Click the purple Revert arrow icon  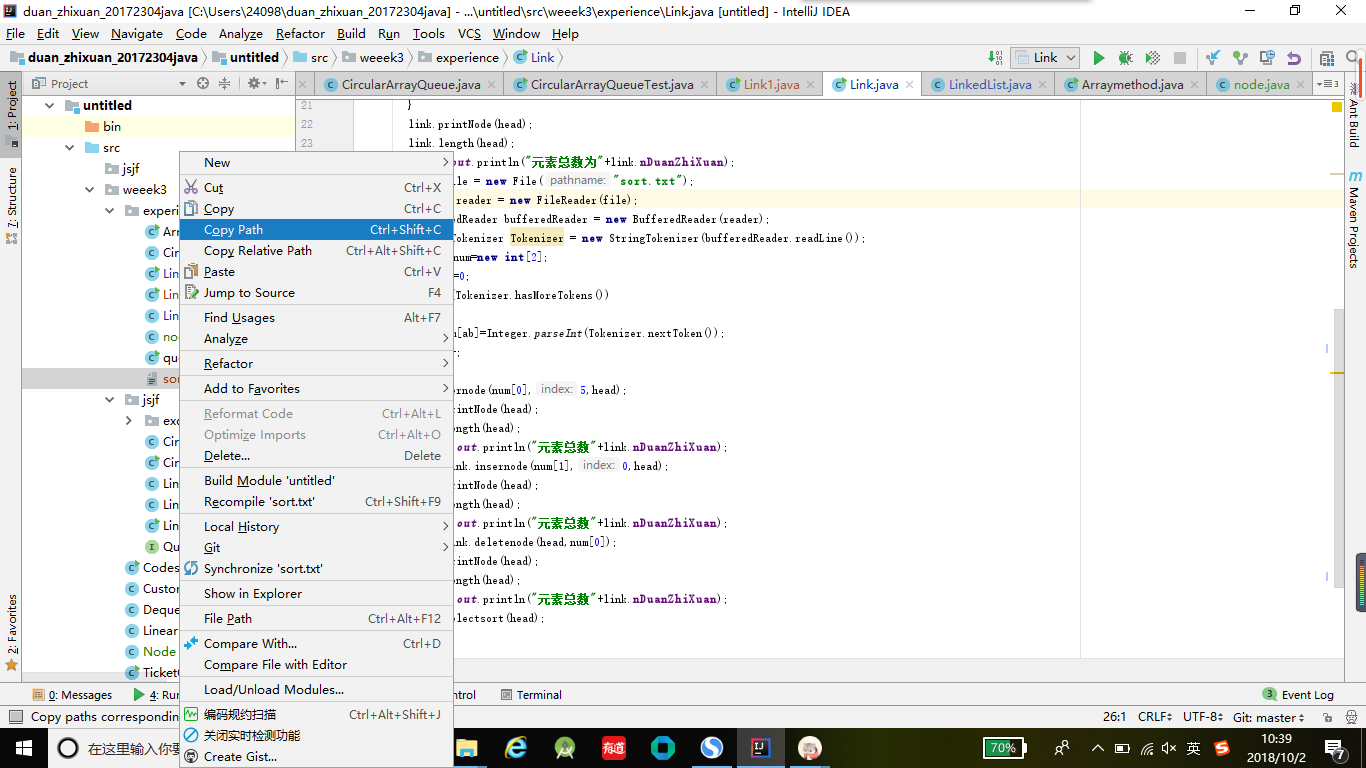click(x=1294, y=58)
